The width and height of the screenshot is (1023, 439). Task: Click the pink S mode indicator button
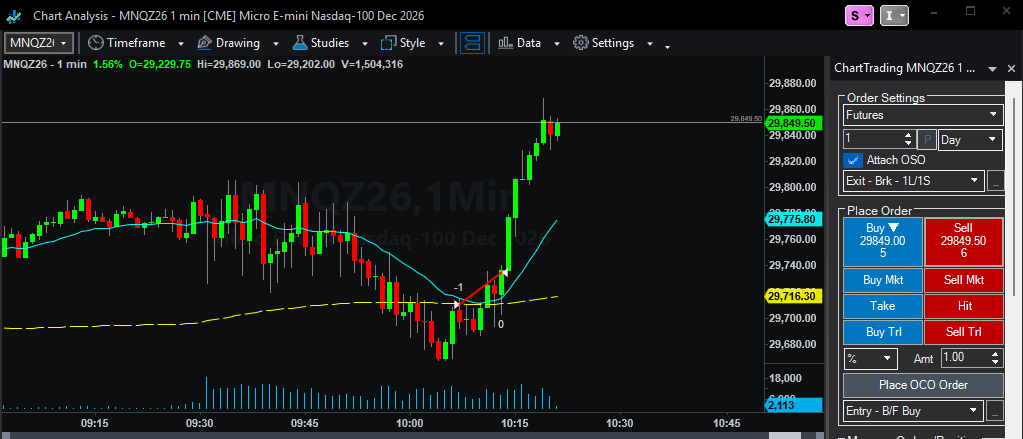(859, 15)
